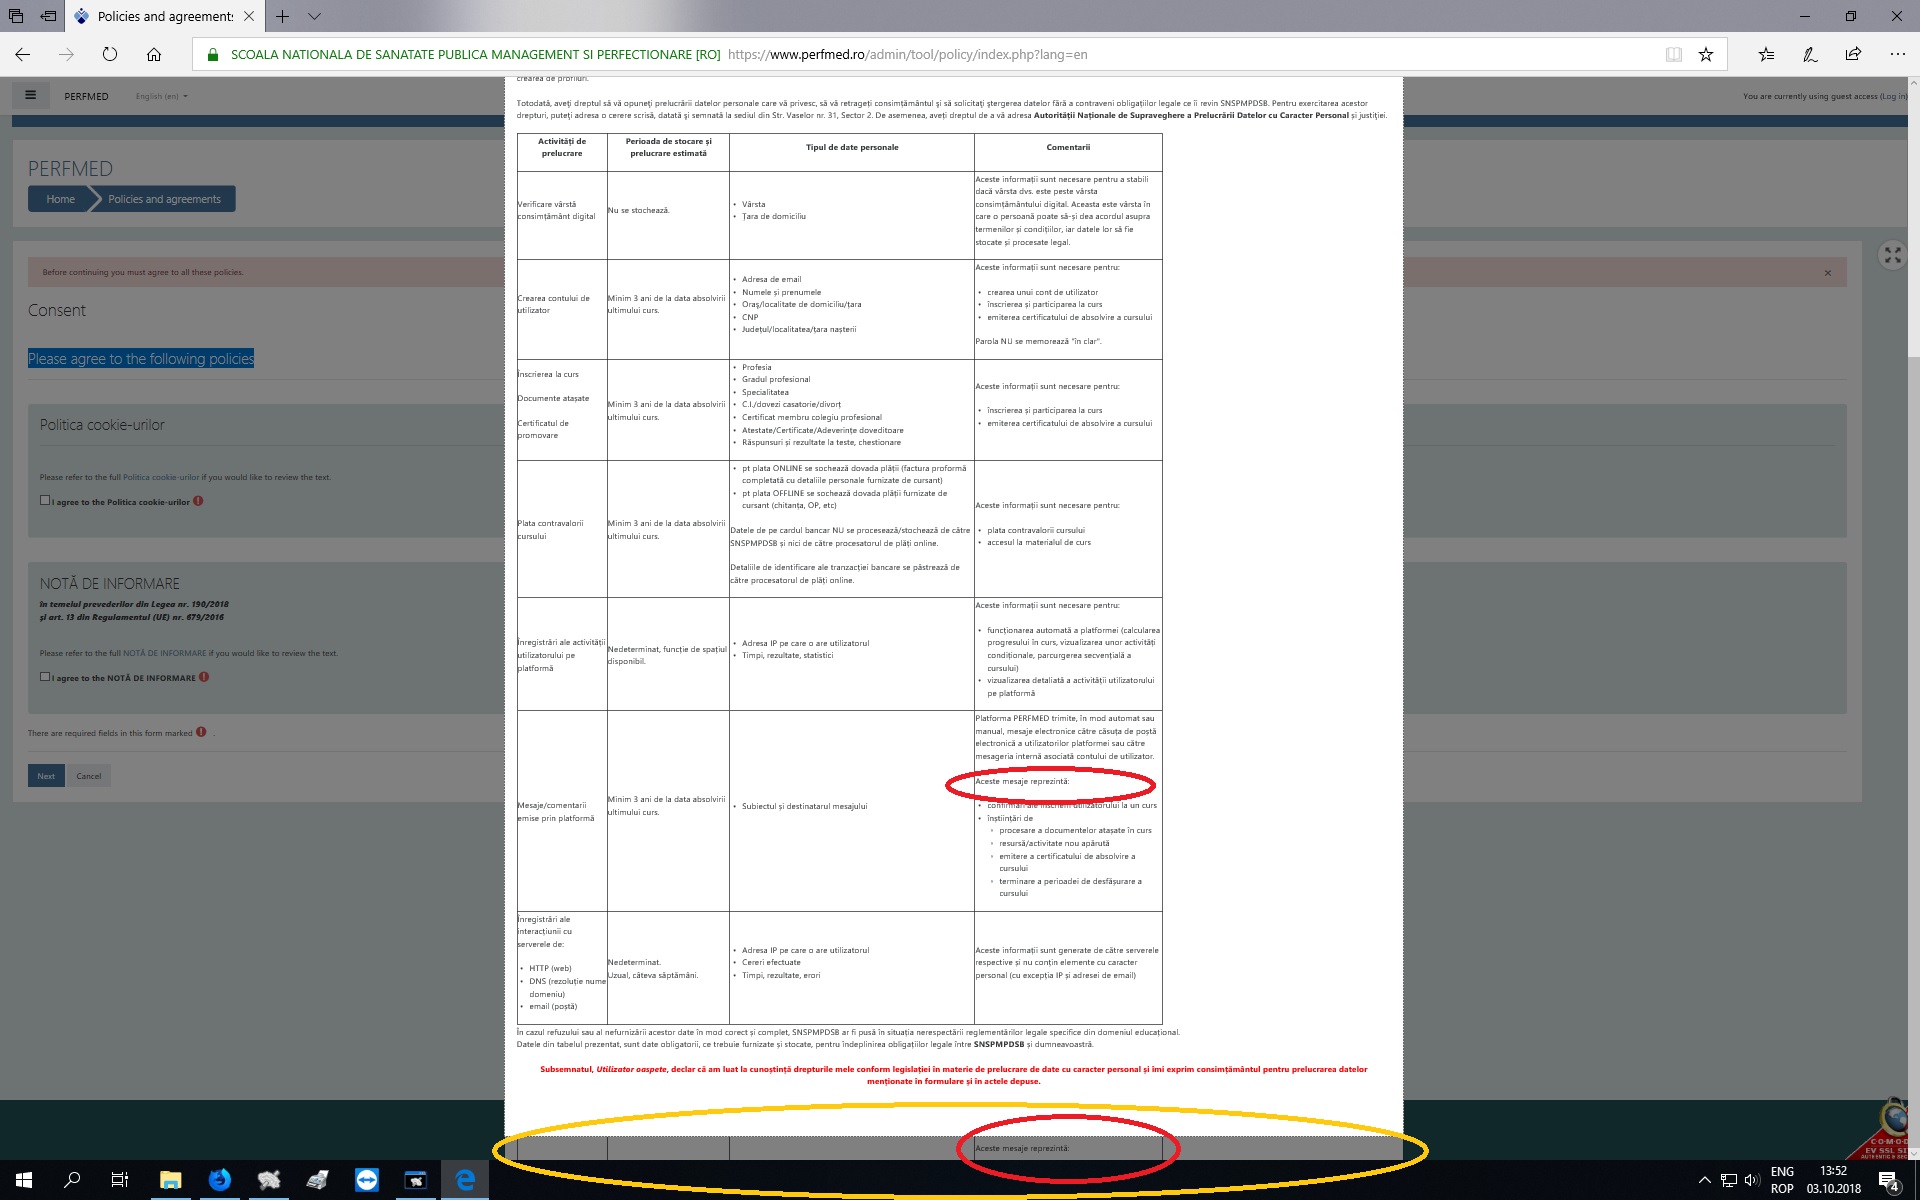Open the printer/fax taskbar app
Image resolution: width=1920 pixels, height=1200 pixels.
point(317,1180)
